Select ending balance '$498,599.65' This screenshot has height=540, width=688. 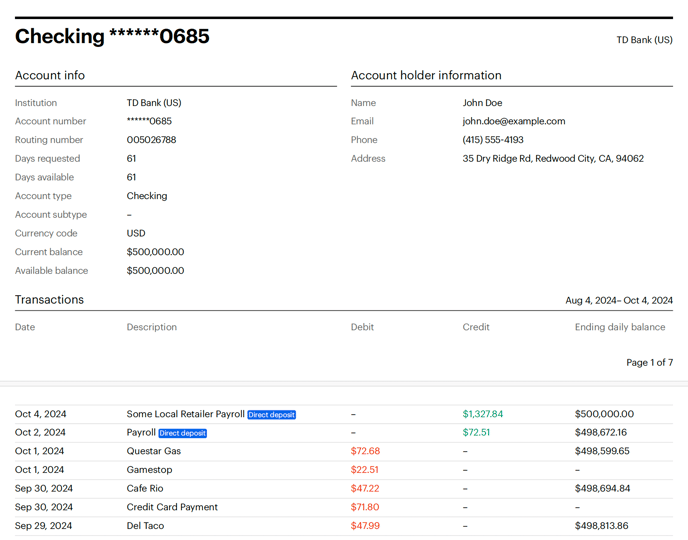pos(602,451)
